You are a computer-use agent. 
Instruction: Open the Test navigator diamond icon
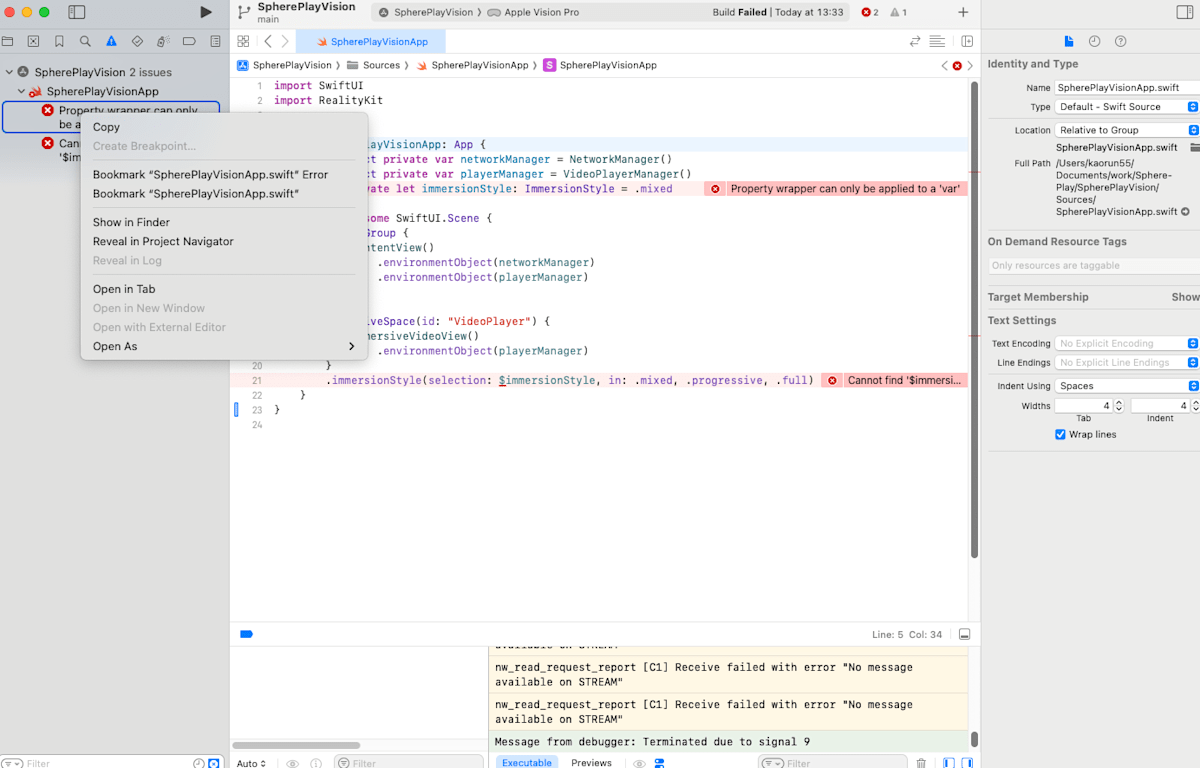point(137,41)
